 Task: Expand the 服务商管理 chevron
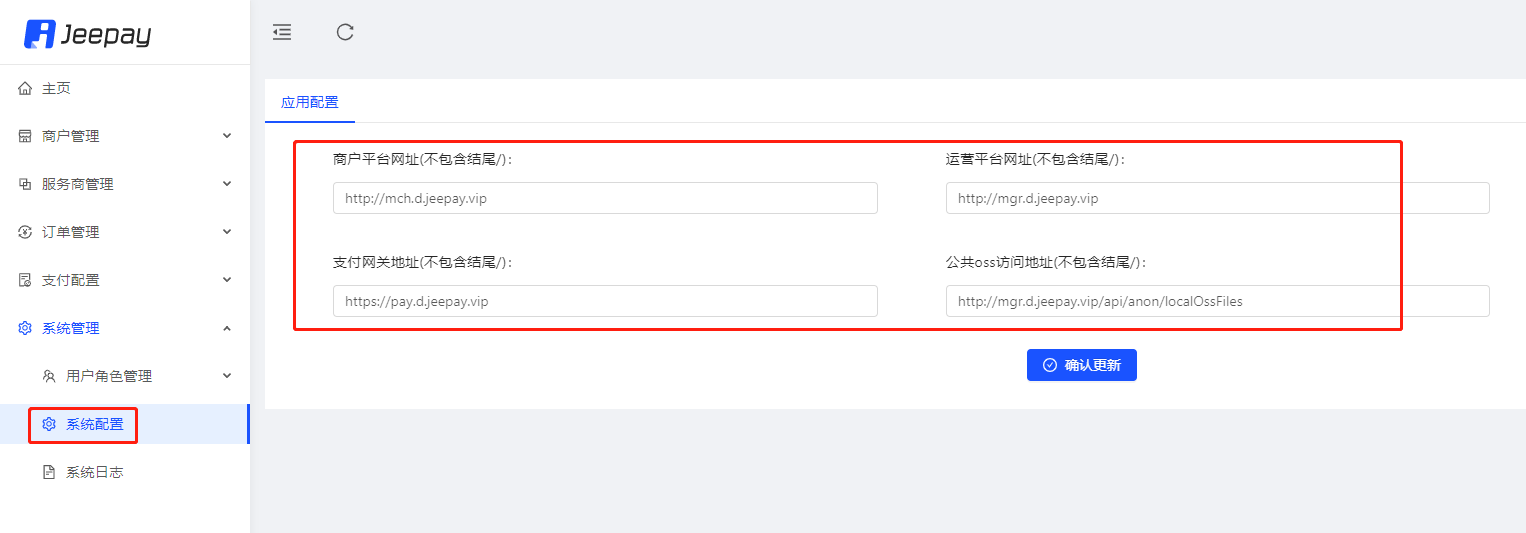tap(227, 184)
